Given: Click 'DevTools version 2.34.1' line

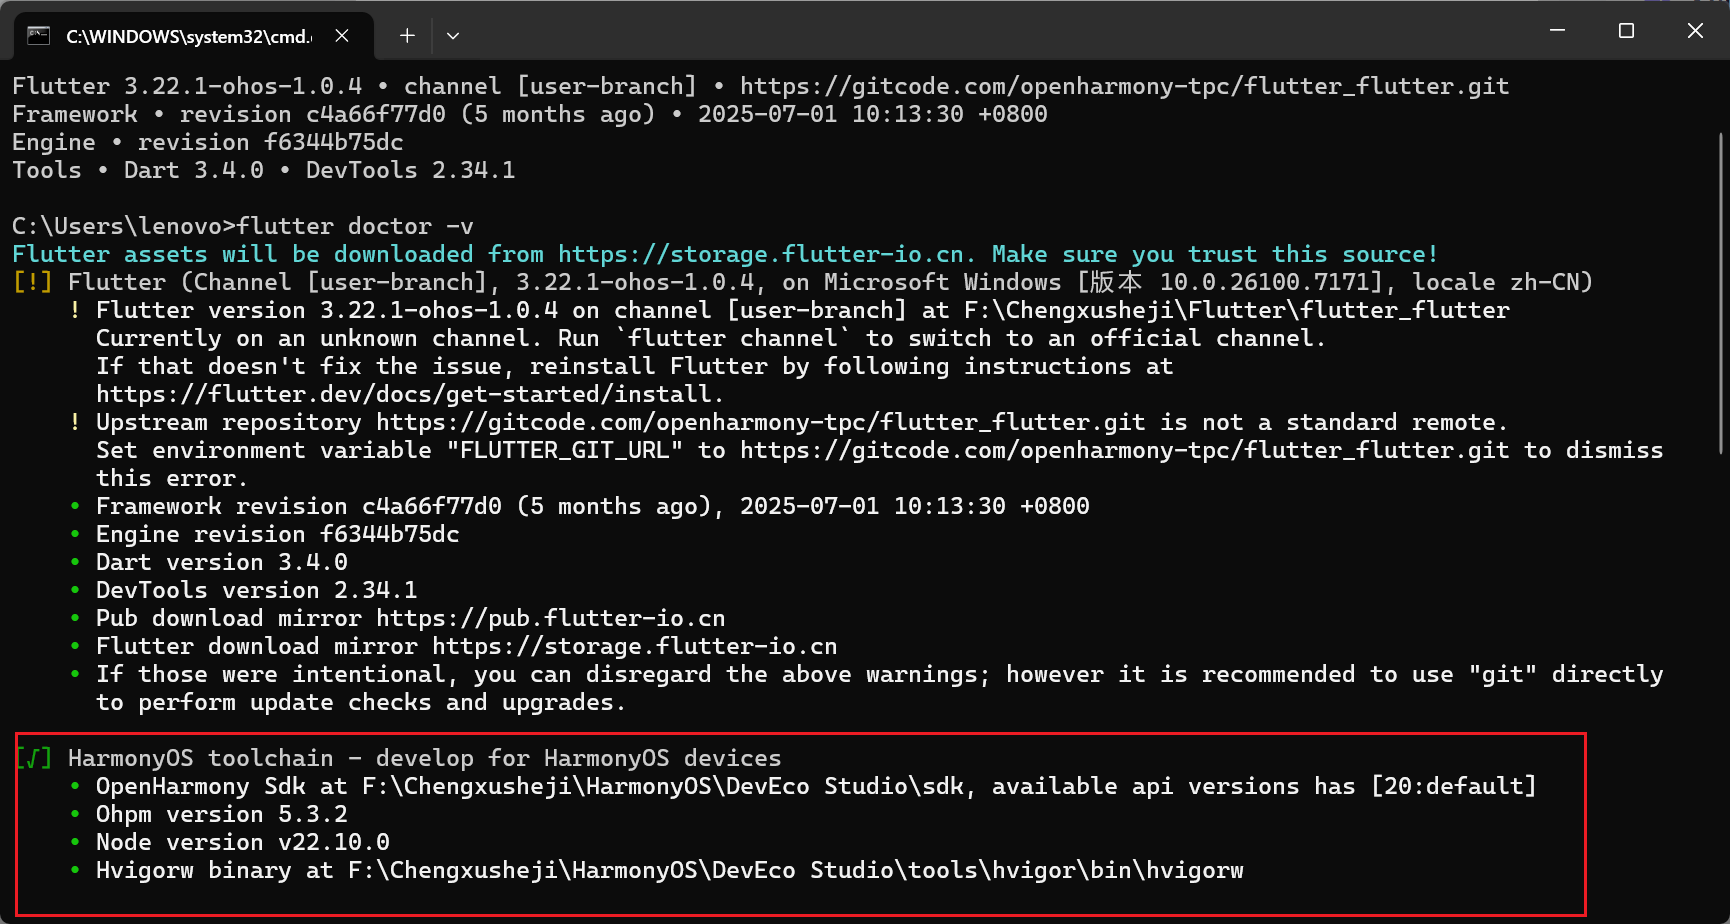Looking at the screenshot, I should point(257,590).
